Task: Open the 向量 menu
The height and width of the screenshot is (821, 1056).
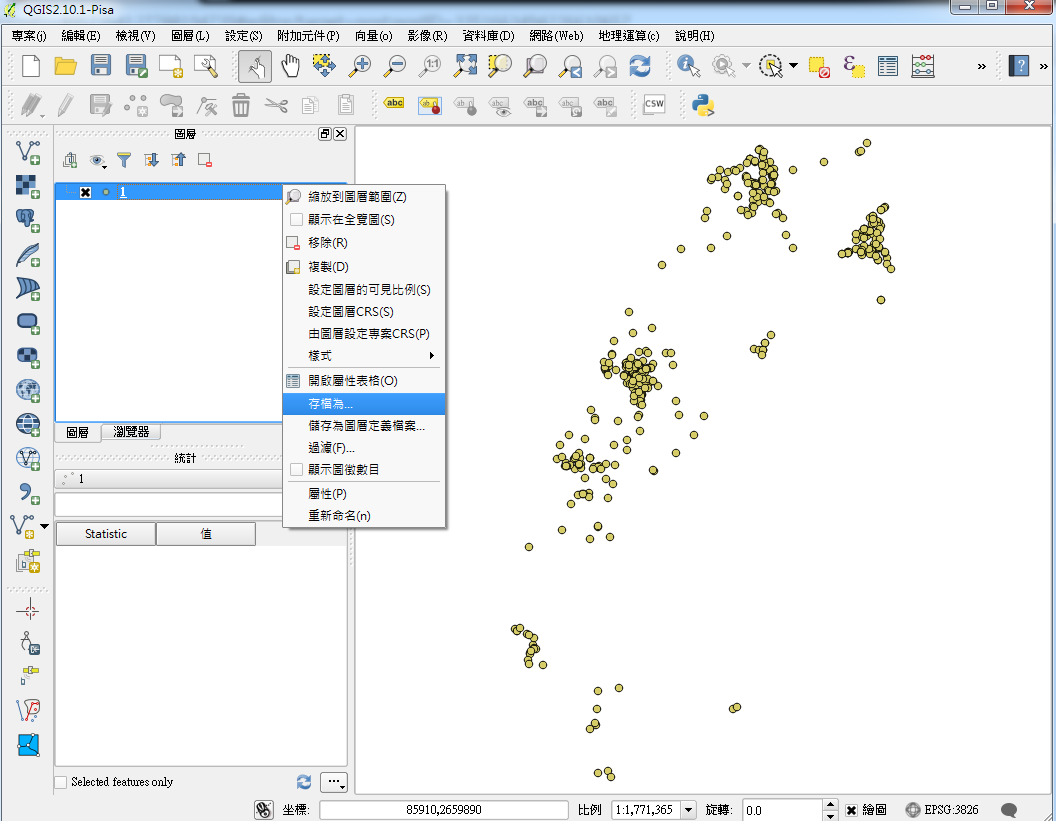Action: click(x=372, y=34)
